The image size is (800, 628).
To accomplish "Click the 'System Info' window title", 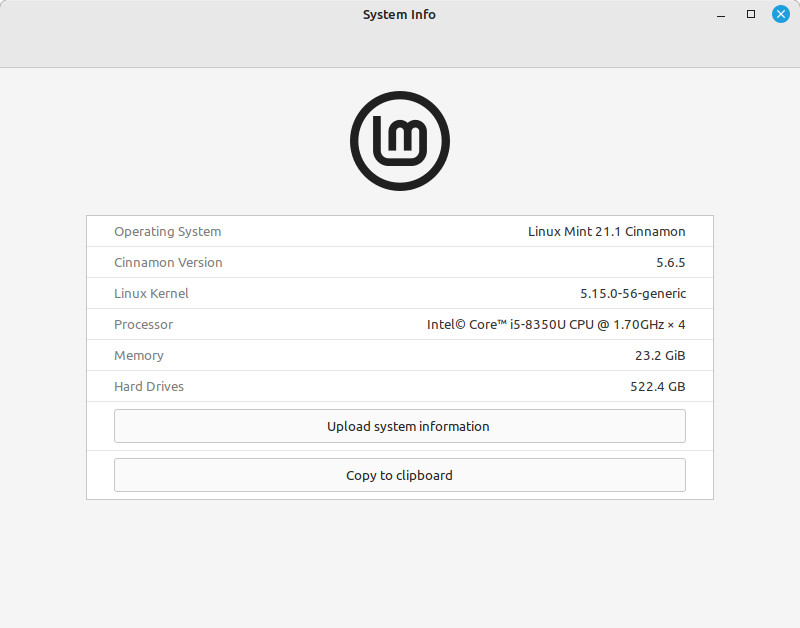I will pyautogui.click(x=399, y=14).
